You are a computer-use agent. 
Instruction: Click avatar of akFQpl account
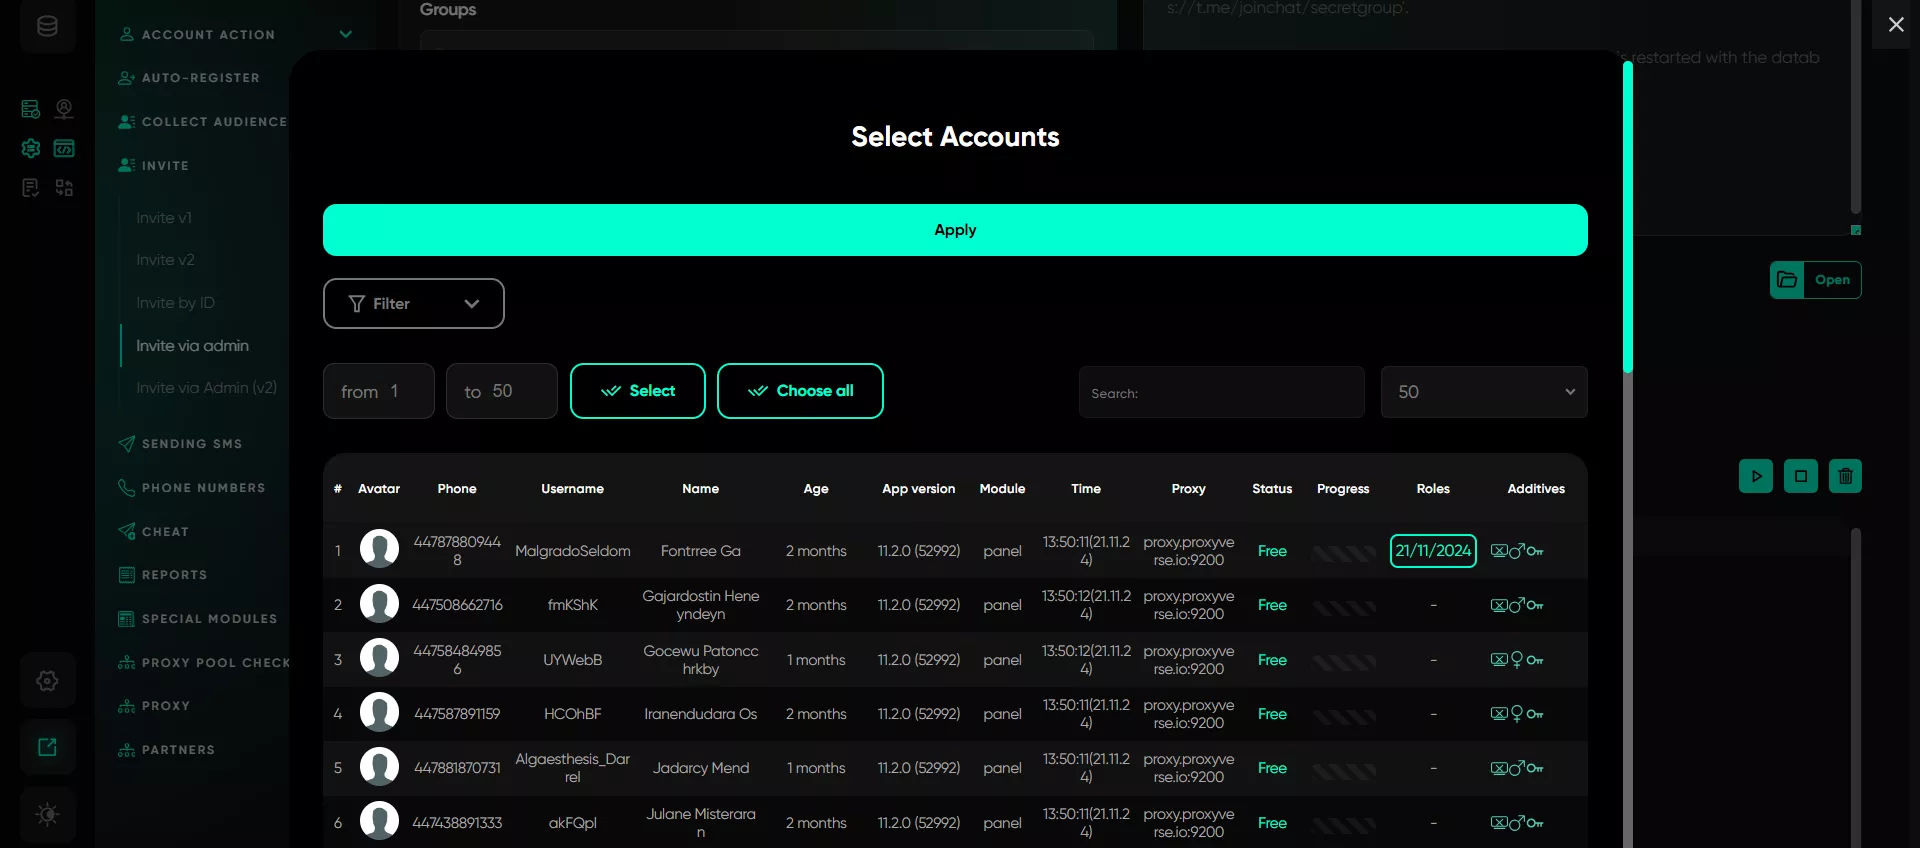point(379,821)
